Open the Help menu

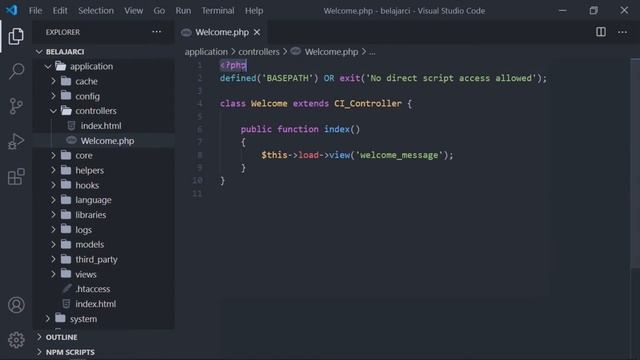pyautogui.click(x=254, y=11)
